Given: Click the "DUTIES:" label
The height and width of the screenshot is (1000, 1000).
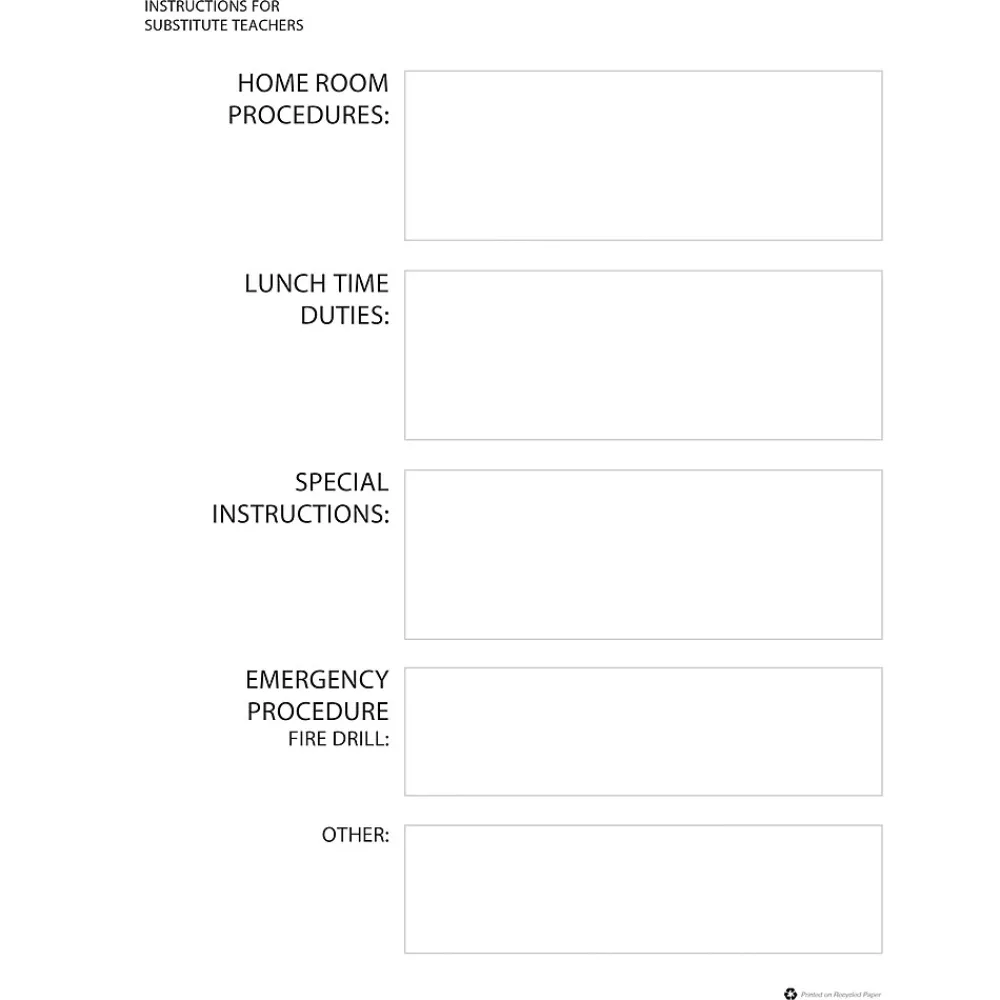Looking at the screenshot, I should click(x=345, y=316).
